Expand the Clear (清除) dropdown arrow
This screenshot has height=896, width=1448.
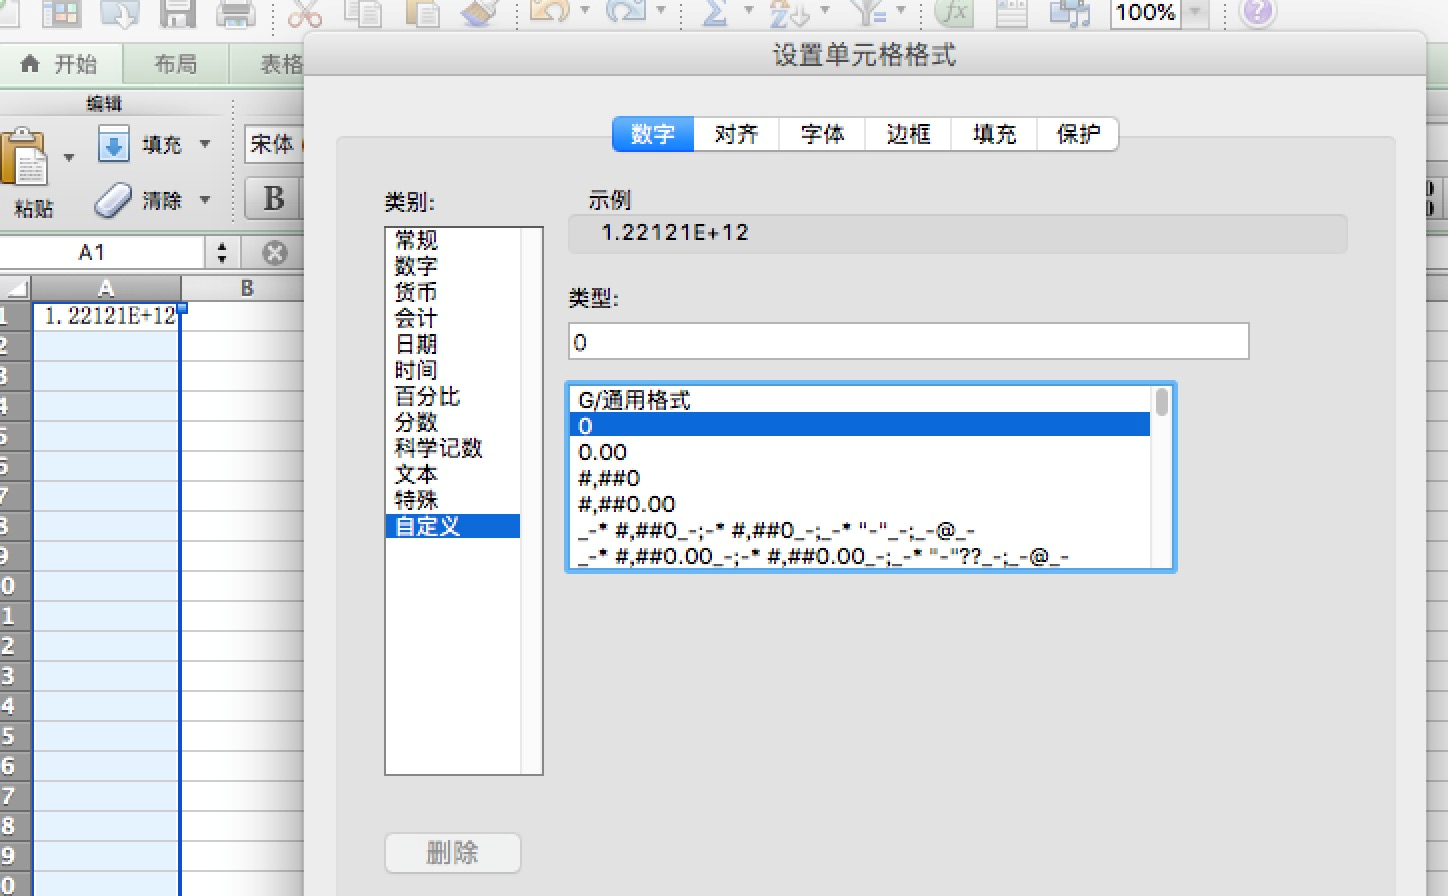(x=205, y=200)
